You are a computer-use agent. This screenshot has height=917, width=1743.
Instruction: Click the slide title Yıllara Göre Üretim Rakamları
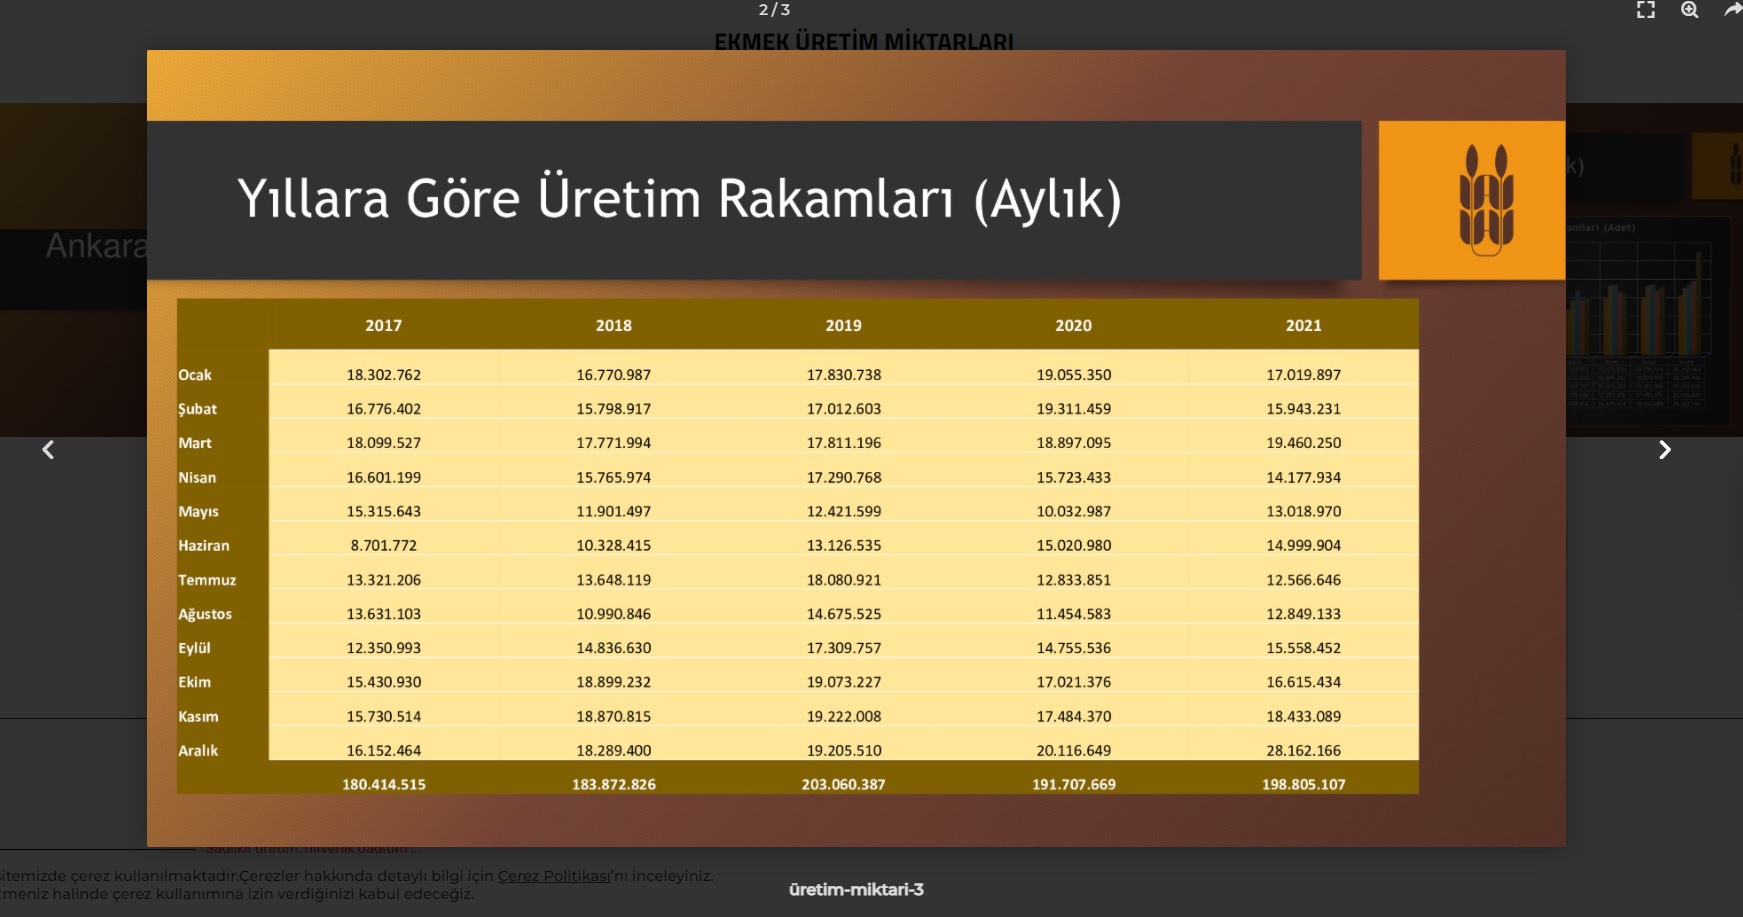[679, 199]
